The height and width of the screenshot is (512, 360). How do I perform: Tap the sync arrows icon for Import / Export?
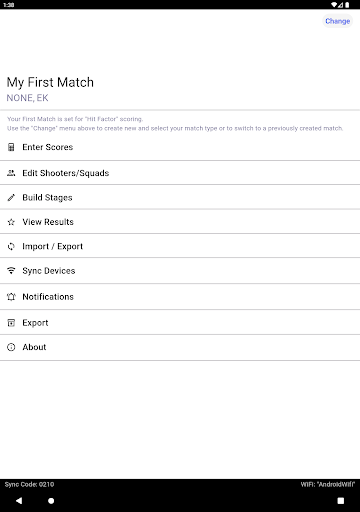(11, 246)
